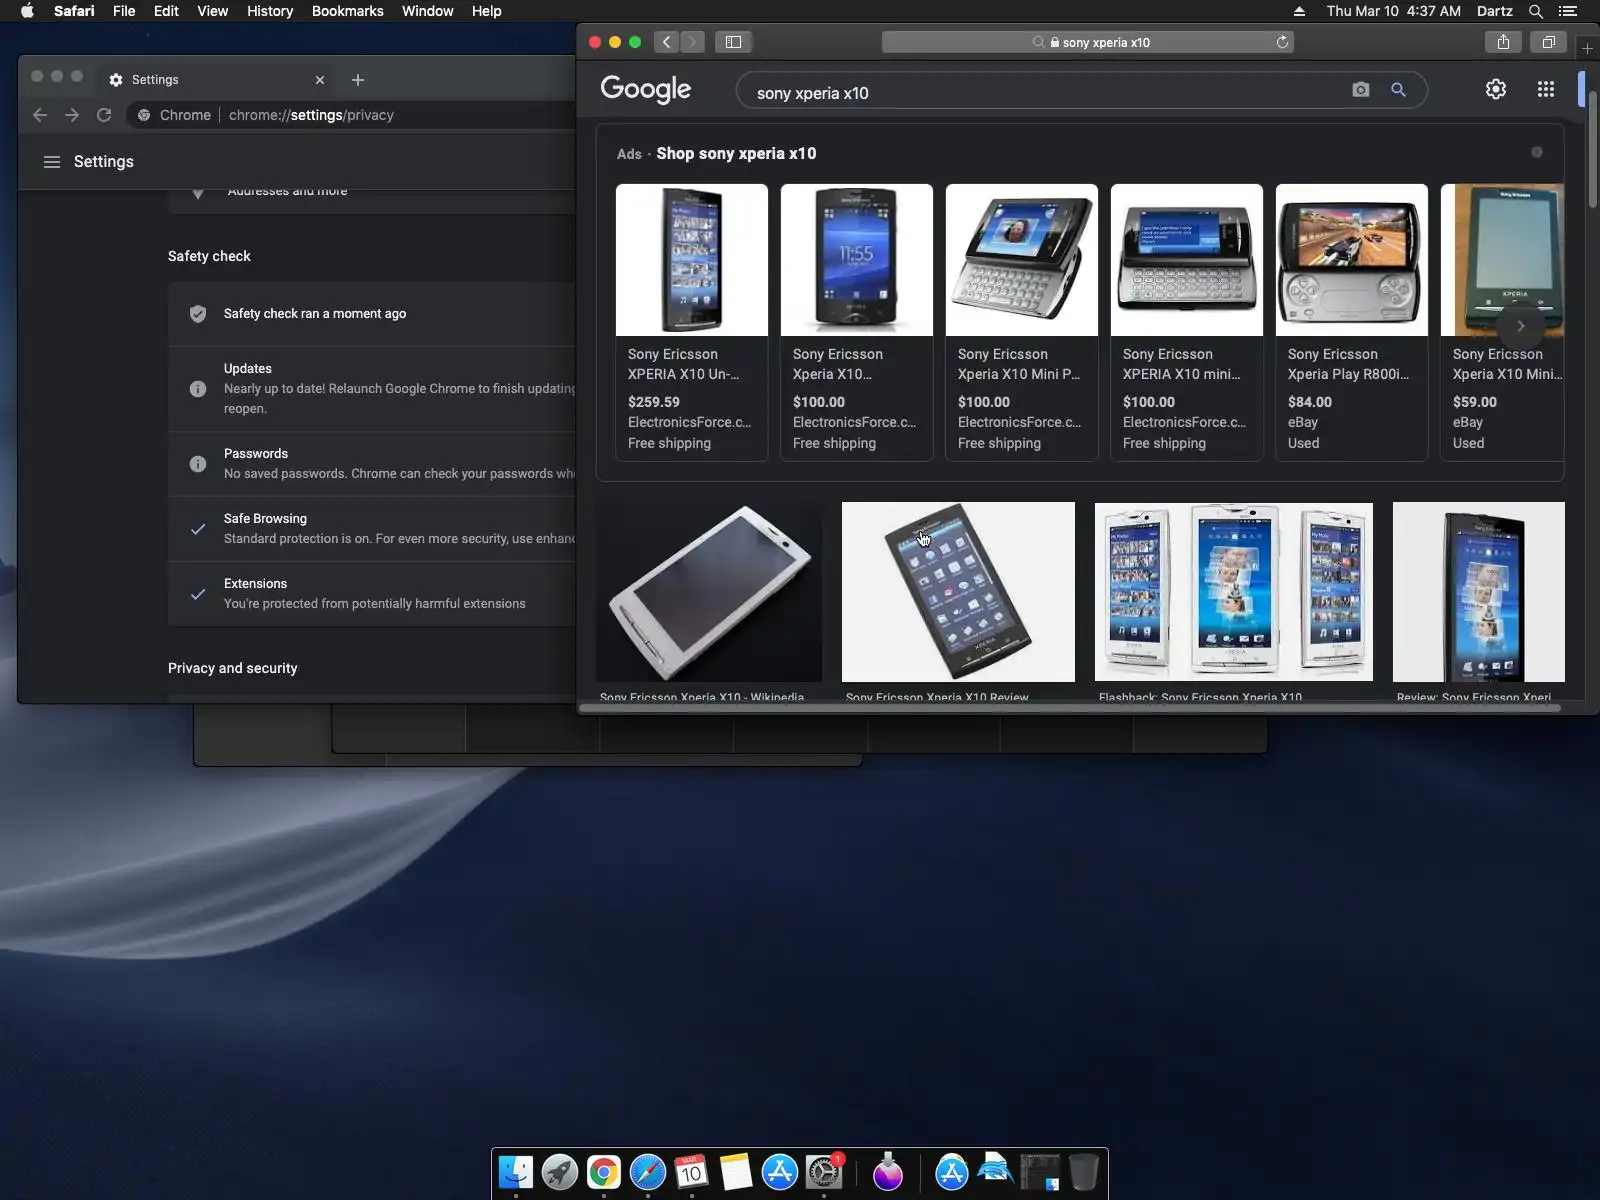This screenshot has height=1200, width=1600.
Task: Open the Xperia X10 Mini P... $100.00 ad
Action: coord(1022,322)
